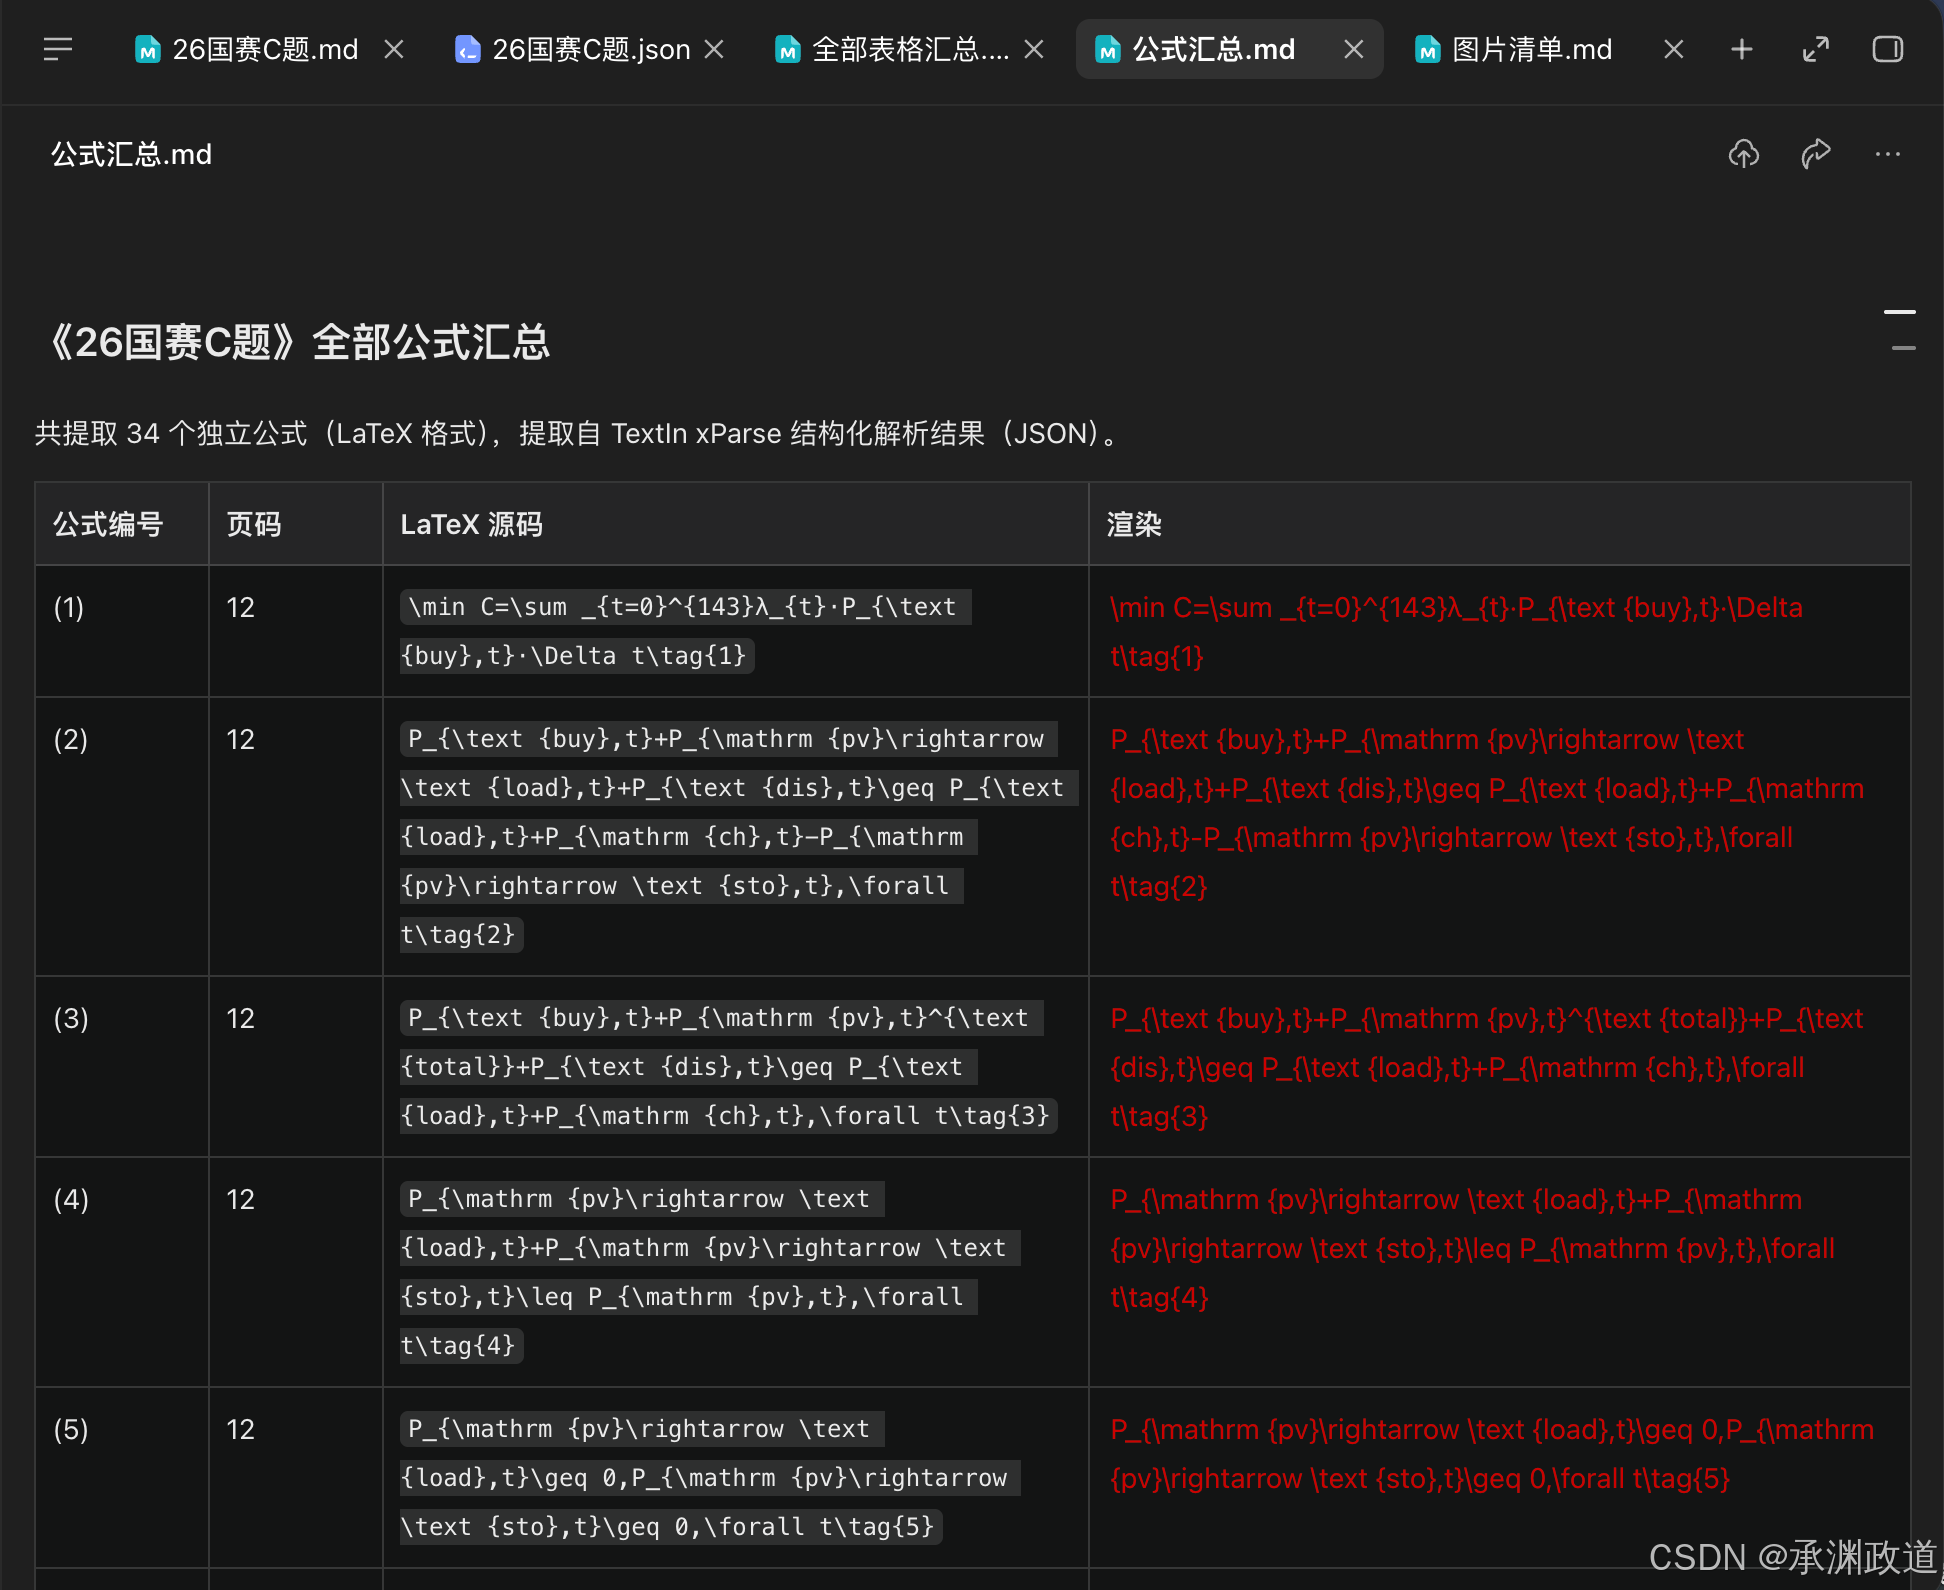The height and width of the screenshot is (1590, 1944).
Task: Click the share arrow icon
Action: [x=1816, y=154]
